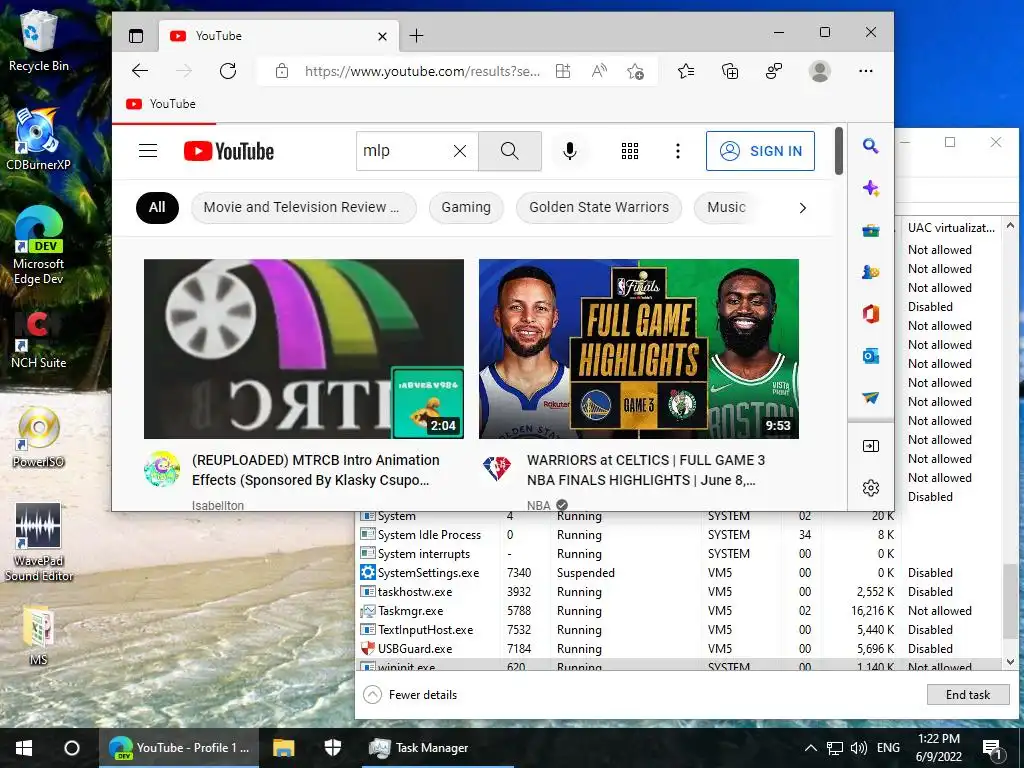Open the volume speaker tray icon
The image size is (1024, 768).
tap(859, 748)
